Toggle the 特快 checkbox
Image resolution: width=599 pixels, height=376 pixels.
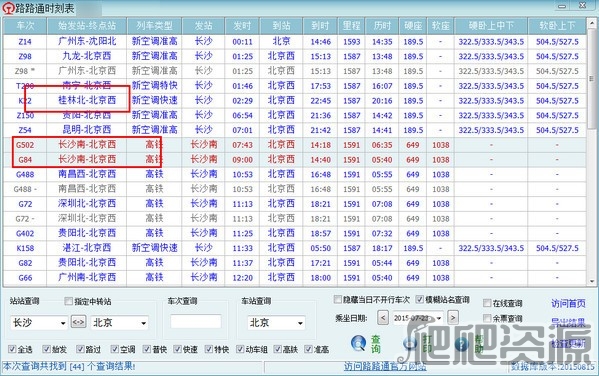coord(209,349)
